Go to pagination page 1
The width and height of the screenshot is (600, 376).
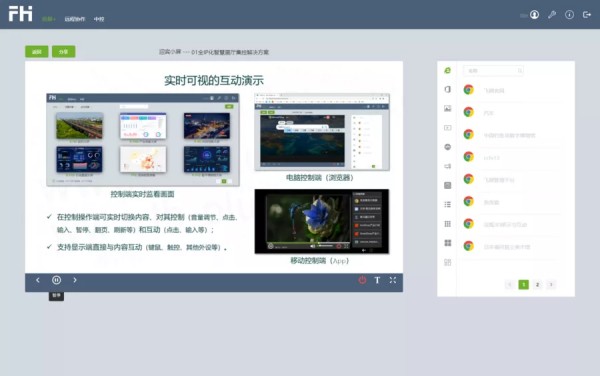[523, 284]
